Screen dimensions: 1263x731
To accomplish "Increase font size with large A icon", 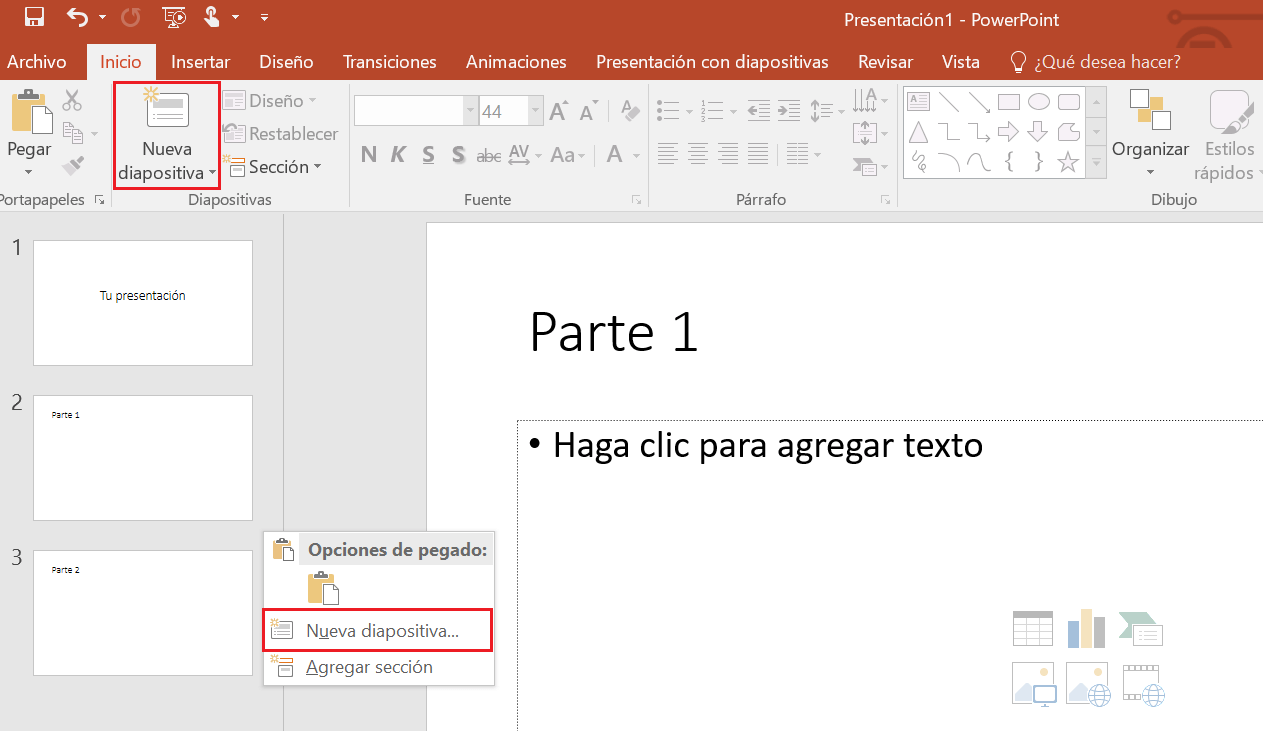I will pyautogui.click(x=559, y=110).
